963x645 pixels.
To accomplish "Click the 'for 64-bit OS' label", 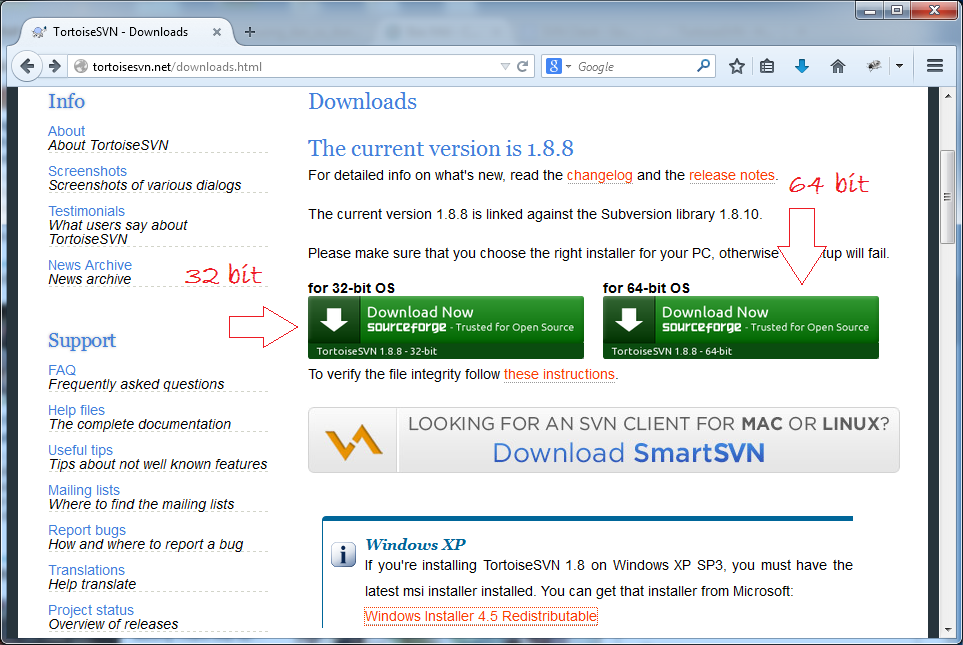I will tap(646, 288).
